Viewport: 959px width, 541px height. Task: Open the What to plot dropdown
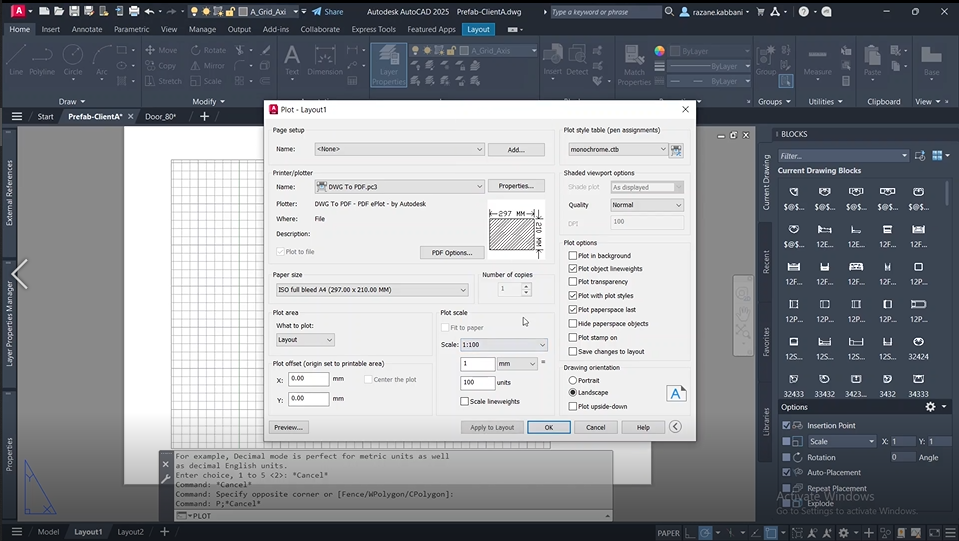(304, 340)
